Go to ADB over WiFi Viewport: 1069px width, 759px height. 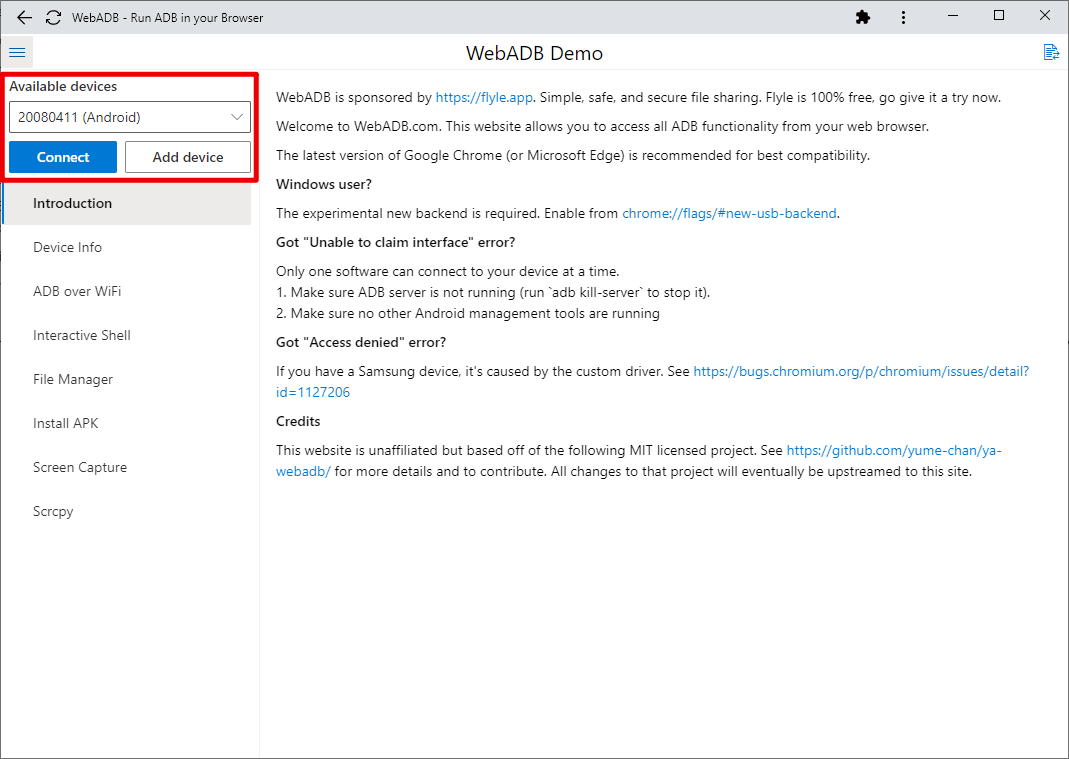pos(77,291)
